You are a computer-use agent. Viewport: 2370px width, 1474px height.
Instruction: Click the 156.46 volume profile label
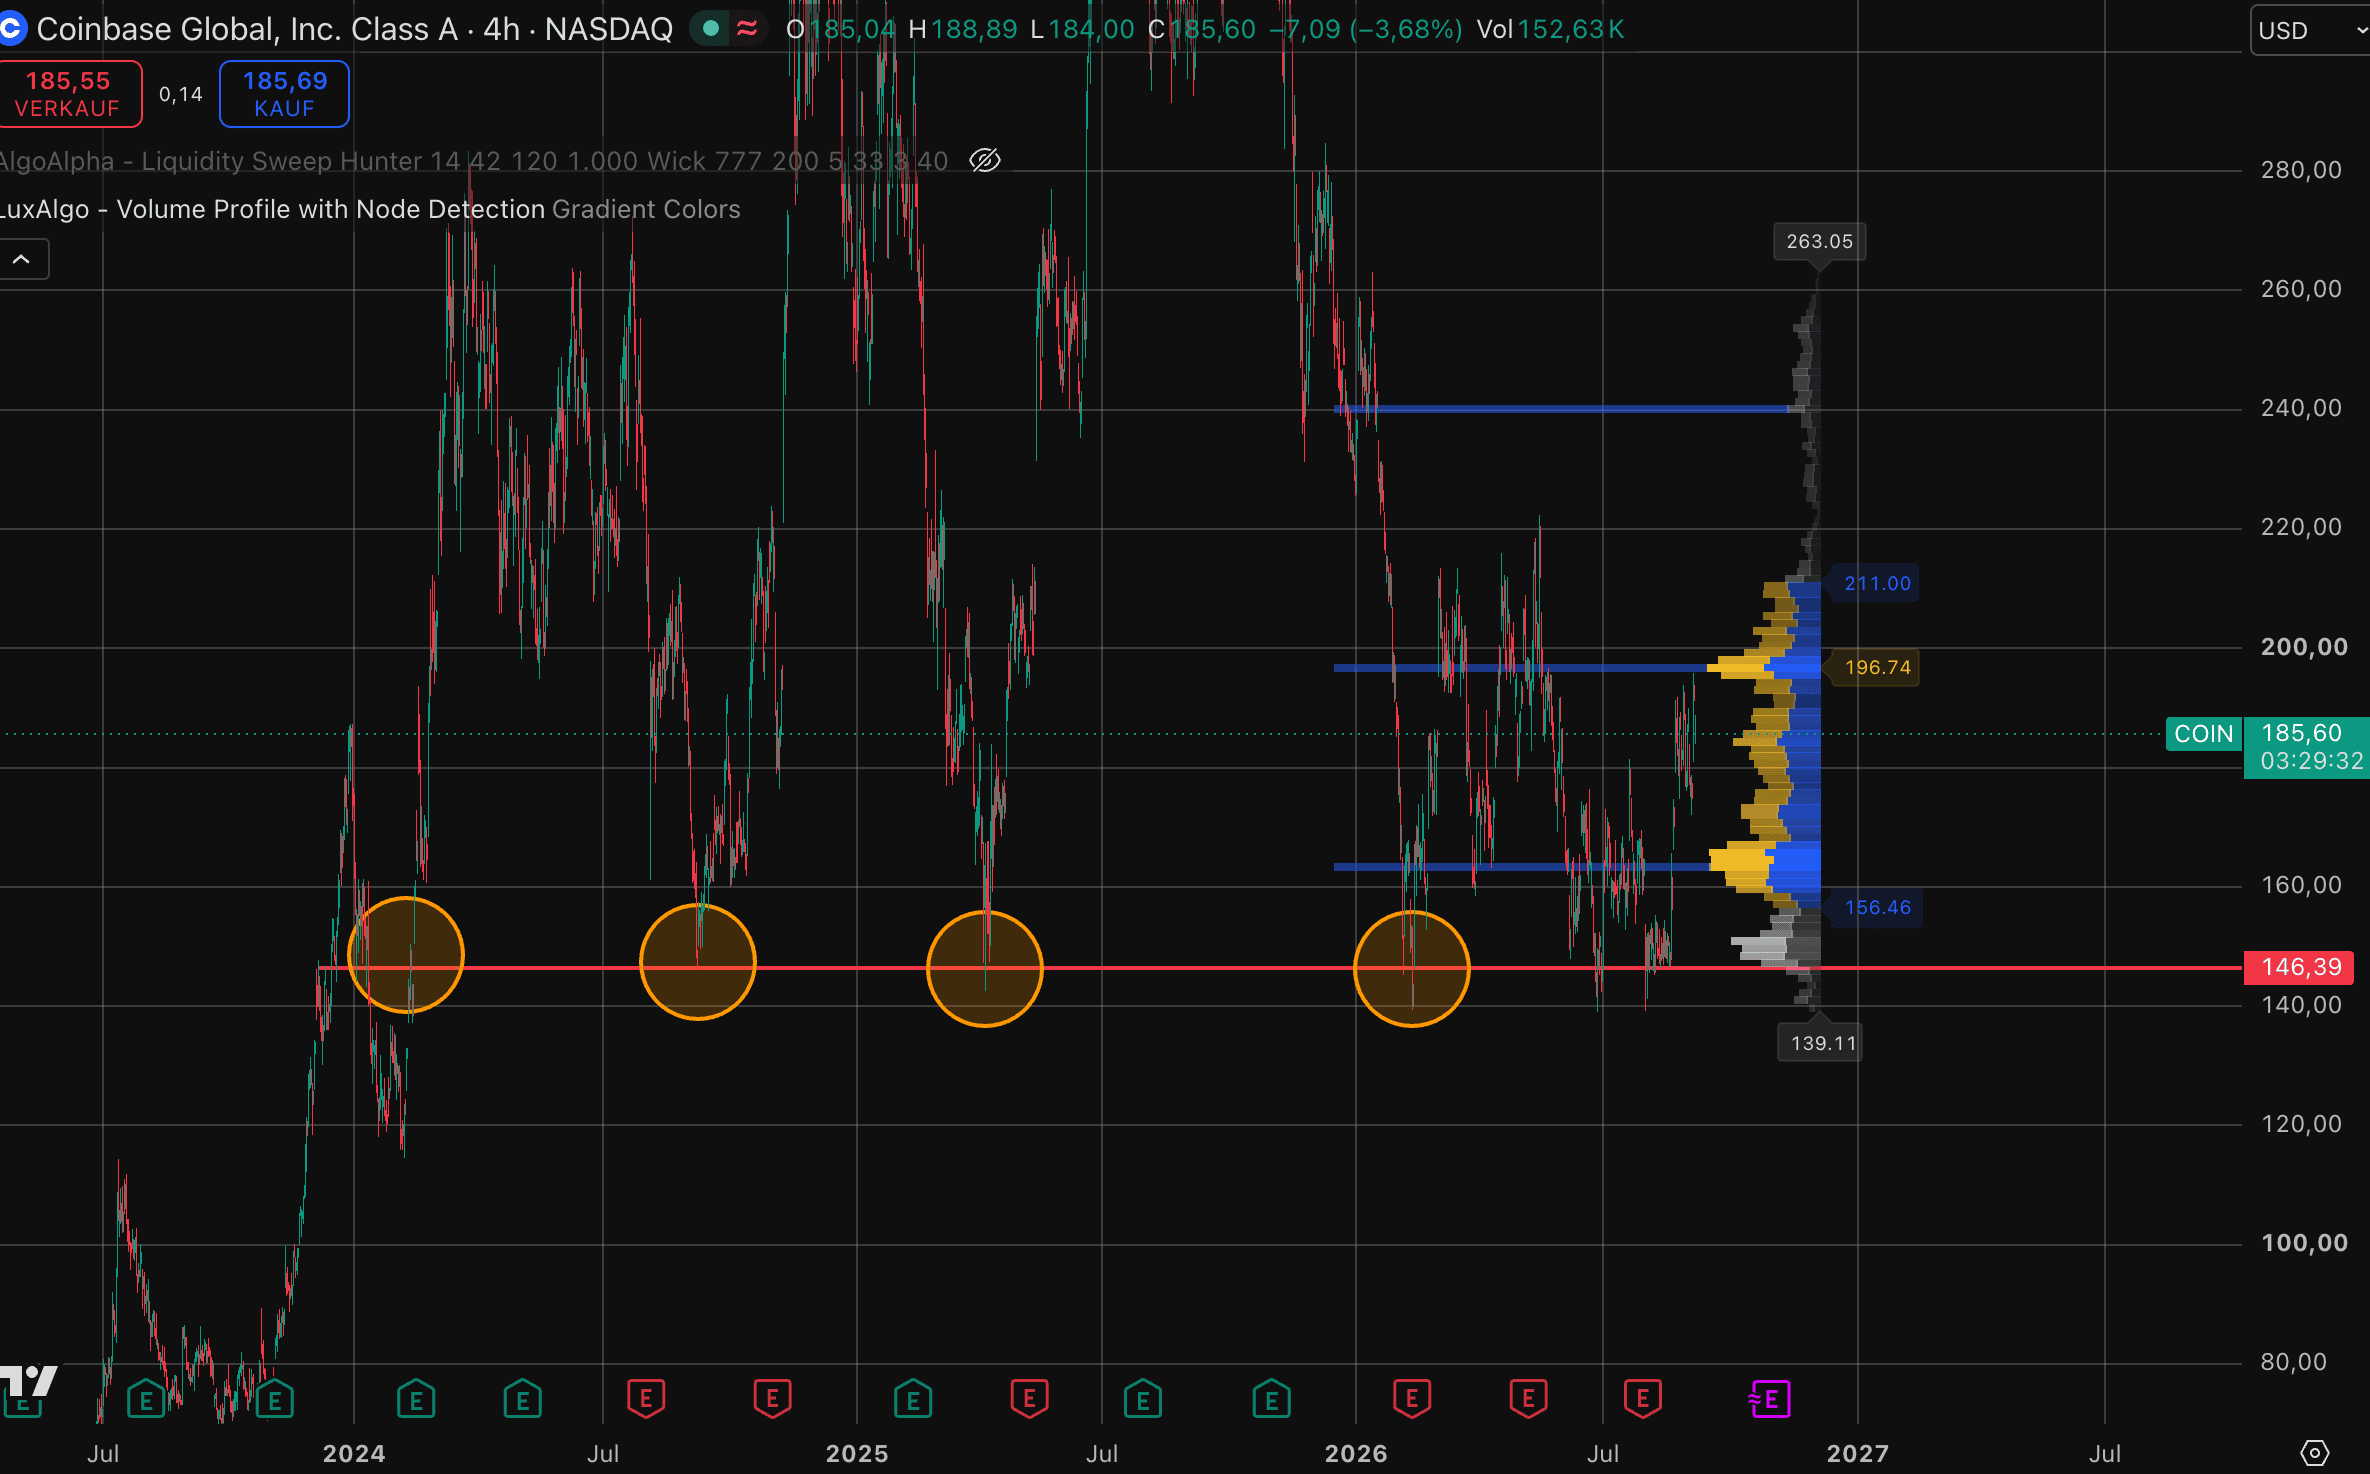pyautogui.click(x=1877, y=907)
